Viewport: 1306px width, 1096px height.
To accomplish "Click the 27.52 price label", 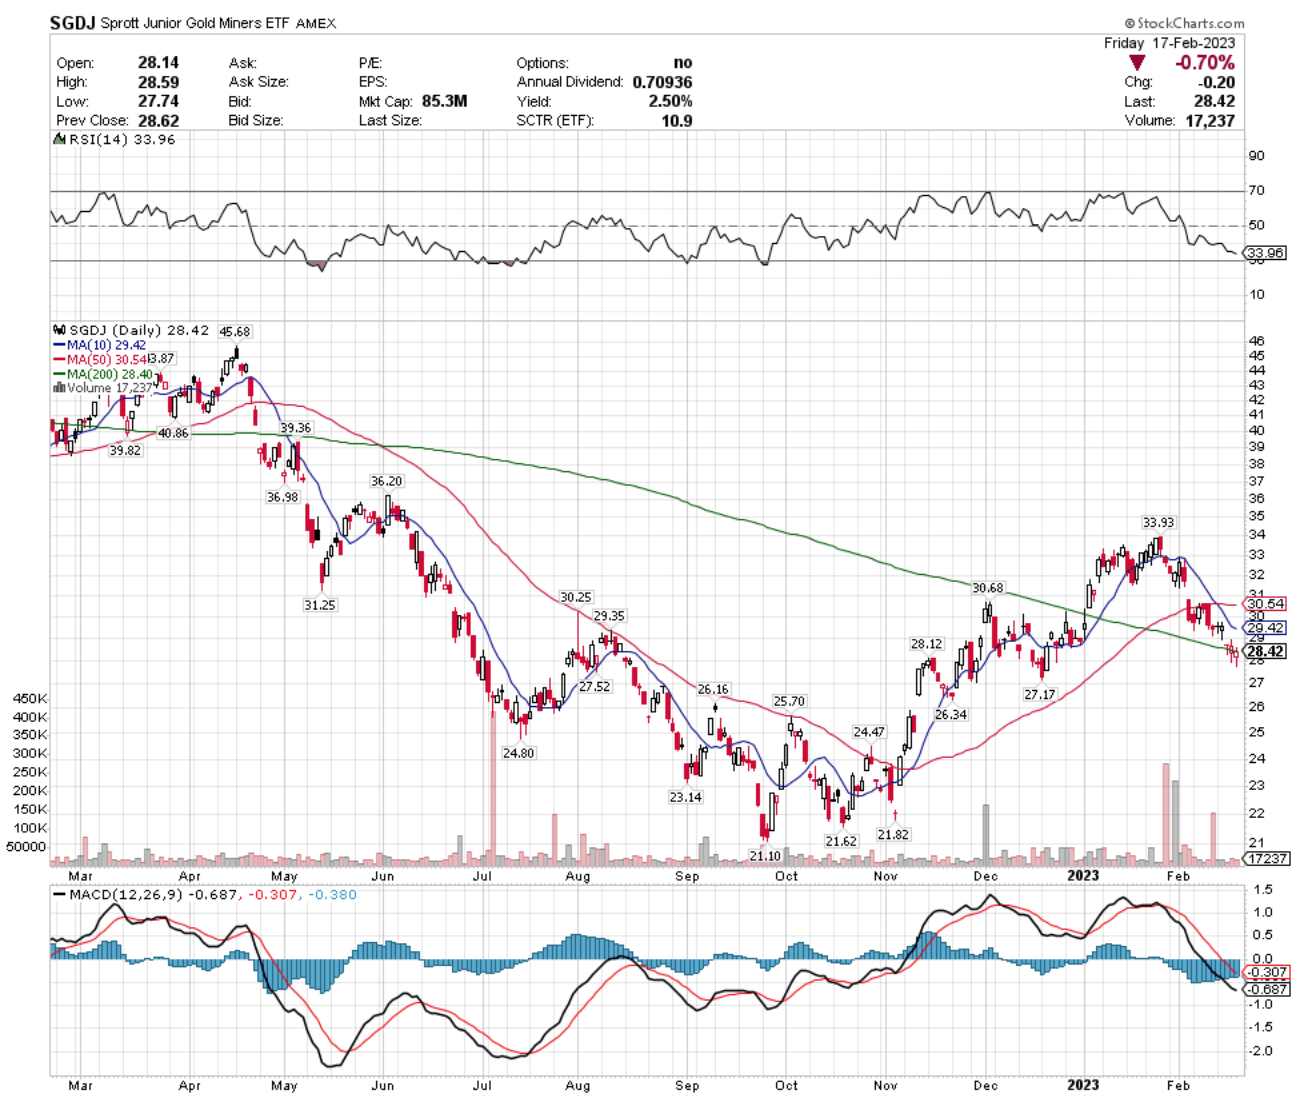I will 594,687.
